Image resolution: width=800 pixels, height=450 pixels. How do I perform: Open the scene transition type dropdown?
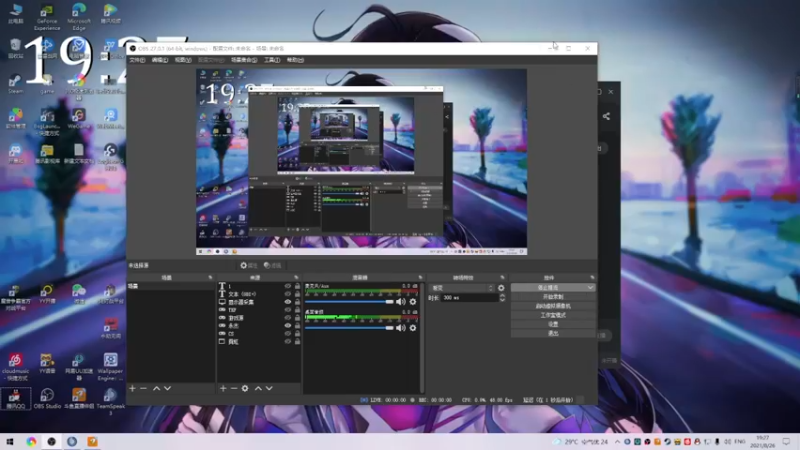(460, 287)
